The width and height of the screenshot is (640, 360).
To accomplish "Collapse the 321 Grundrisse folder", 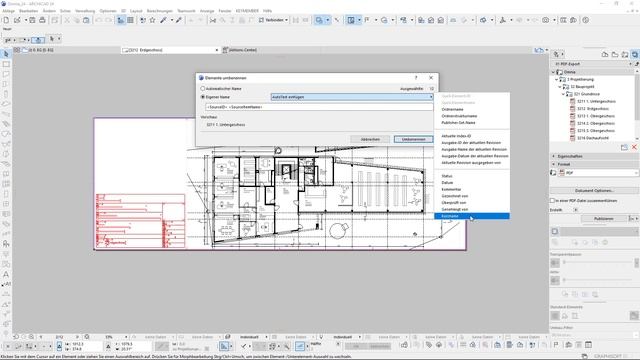I will 564,94.
